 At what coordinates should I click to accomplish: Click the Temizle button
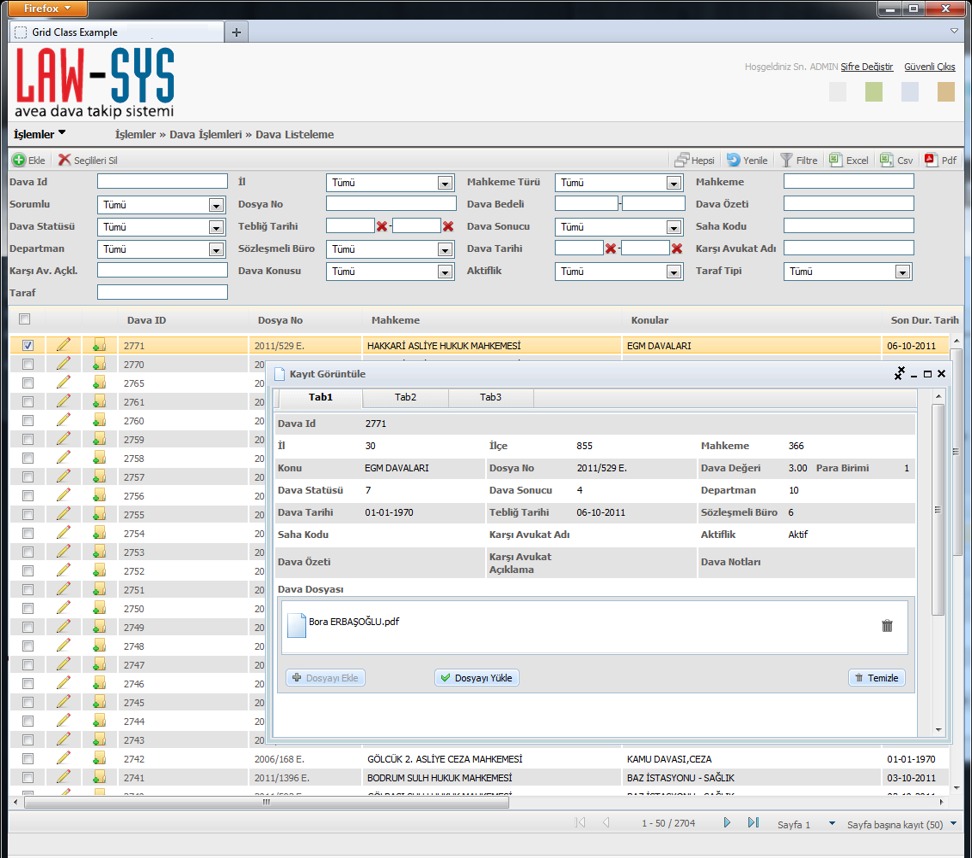click(x=877, y=678)
